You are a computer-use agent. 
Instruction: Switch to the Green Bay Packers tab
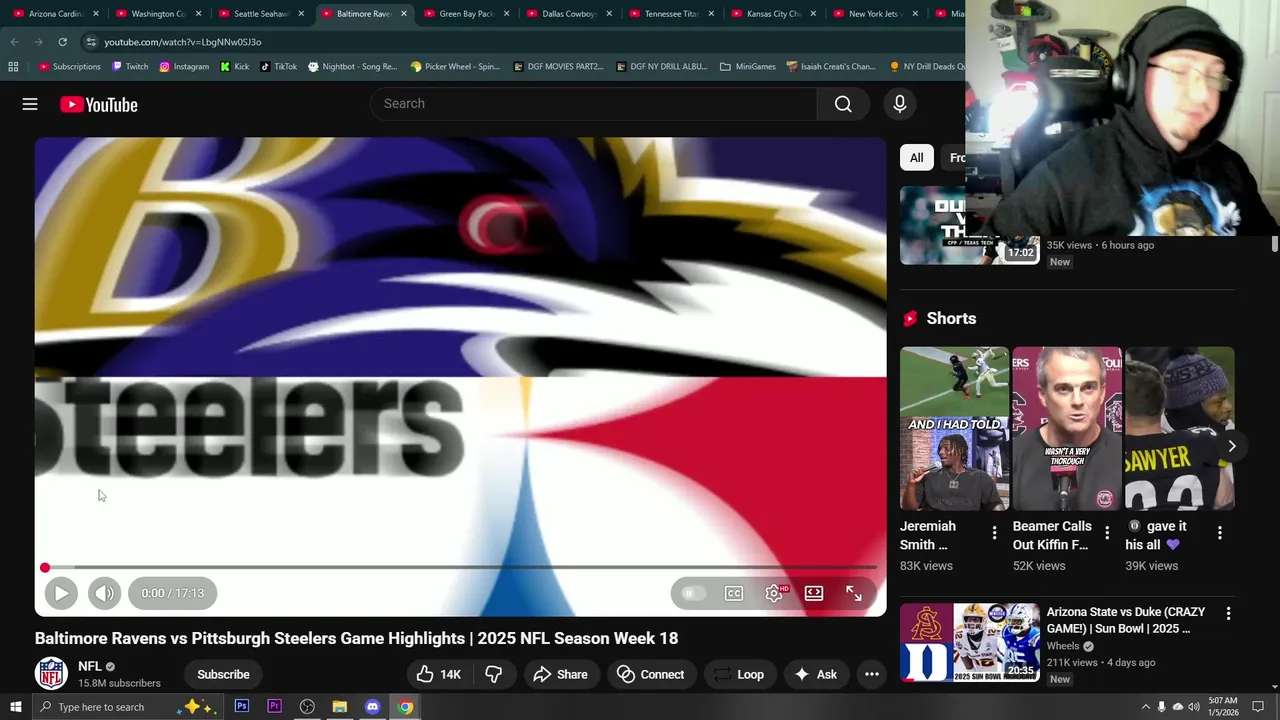pos(465,14)
